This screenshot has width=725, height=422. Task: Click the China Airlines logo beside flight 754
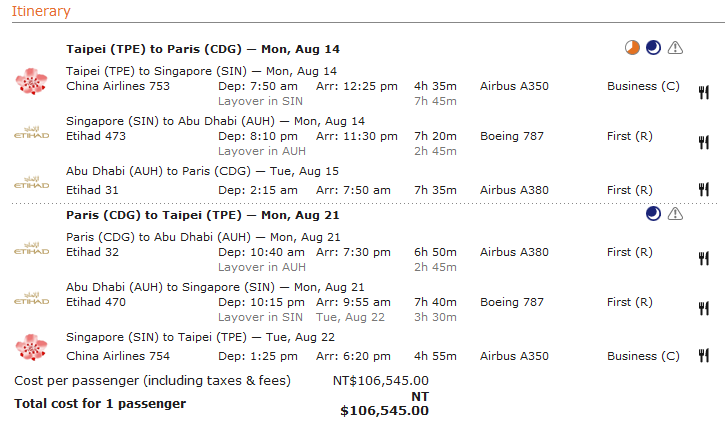32,346
